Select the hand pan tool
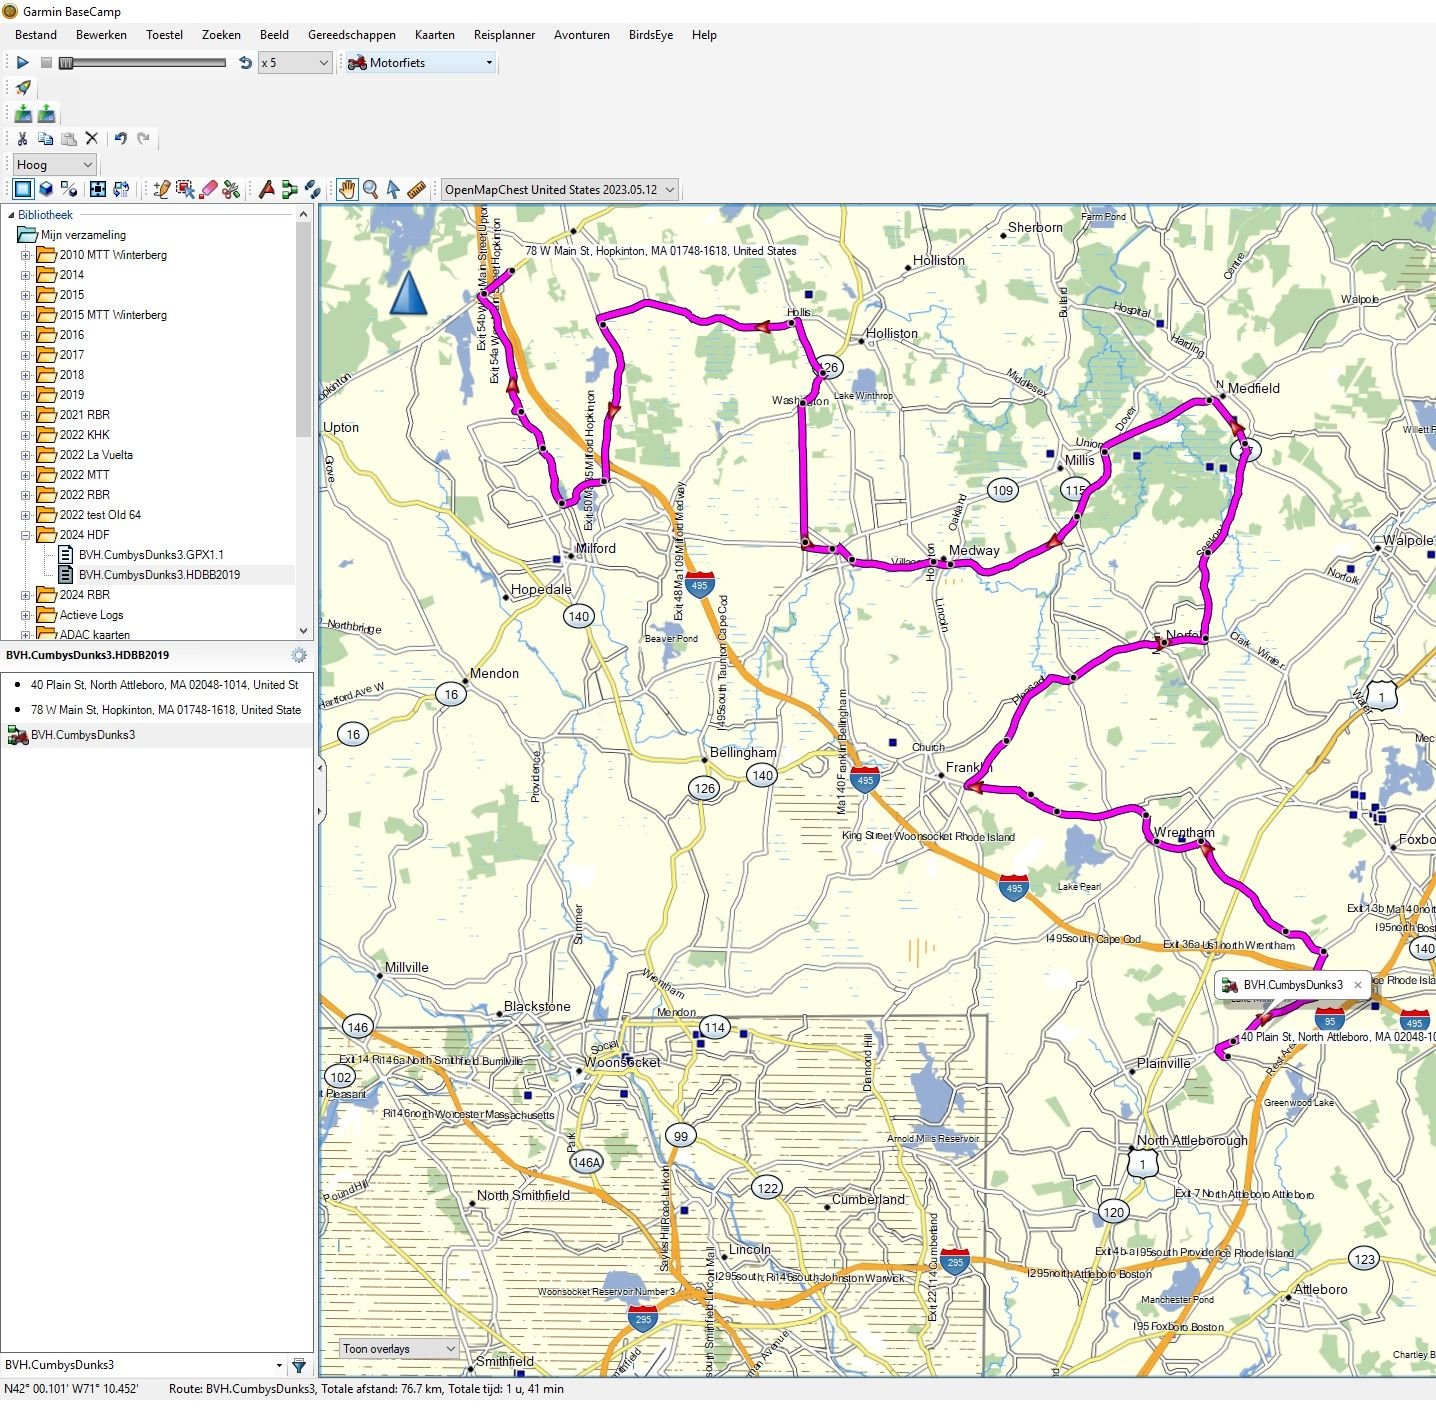 346,189
